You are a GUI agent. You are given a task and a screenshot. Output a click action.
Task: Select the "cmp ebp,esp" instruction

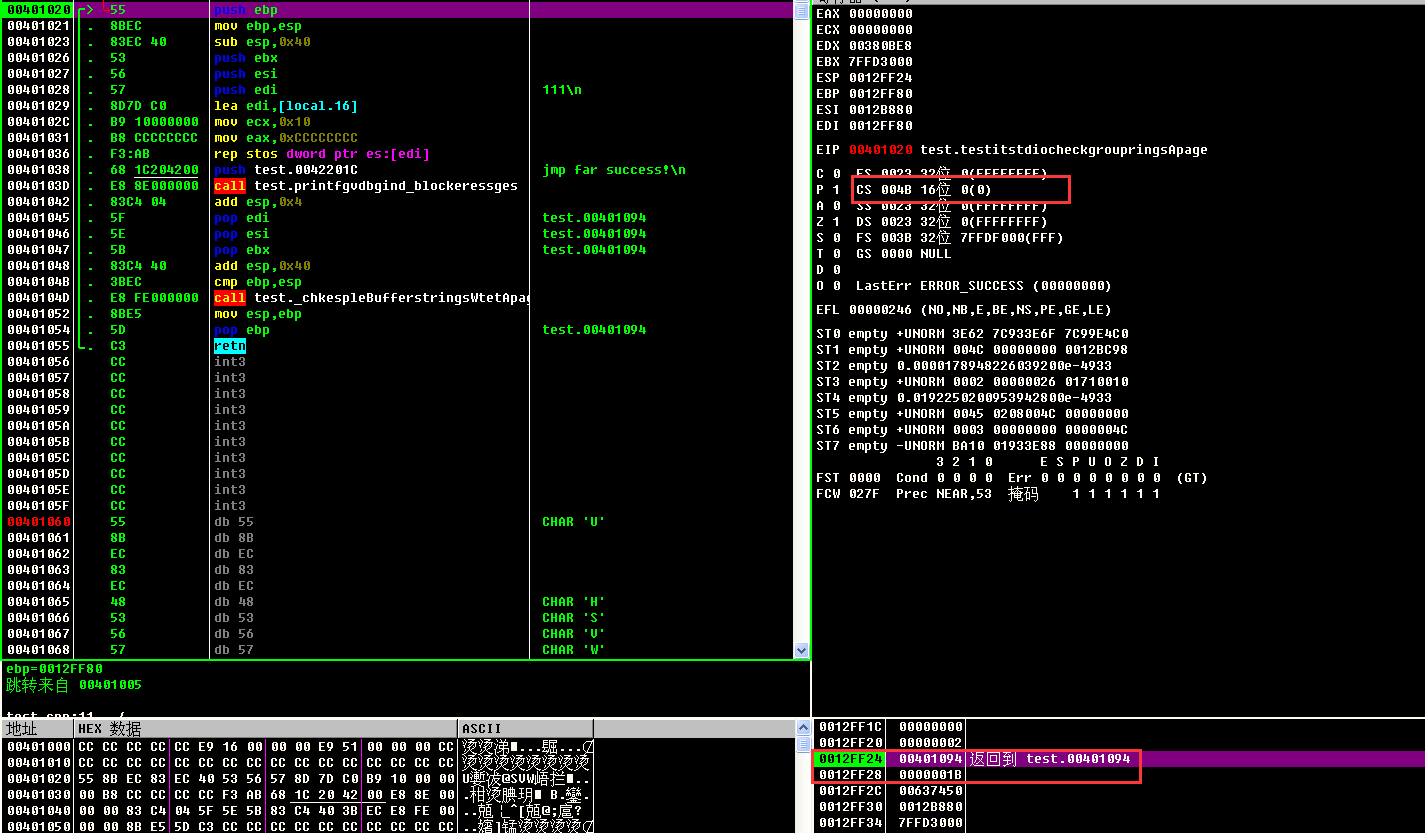258,282
